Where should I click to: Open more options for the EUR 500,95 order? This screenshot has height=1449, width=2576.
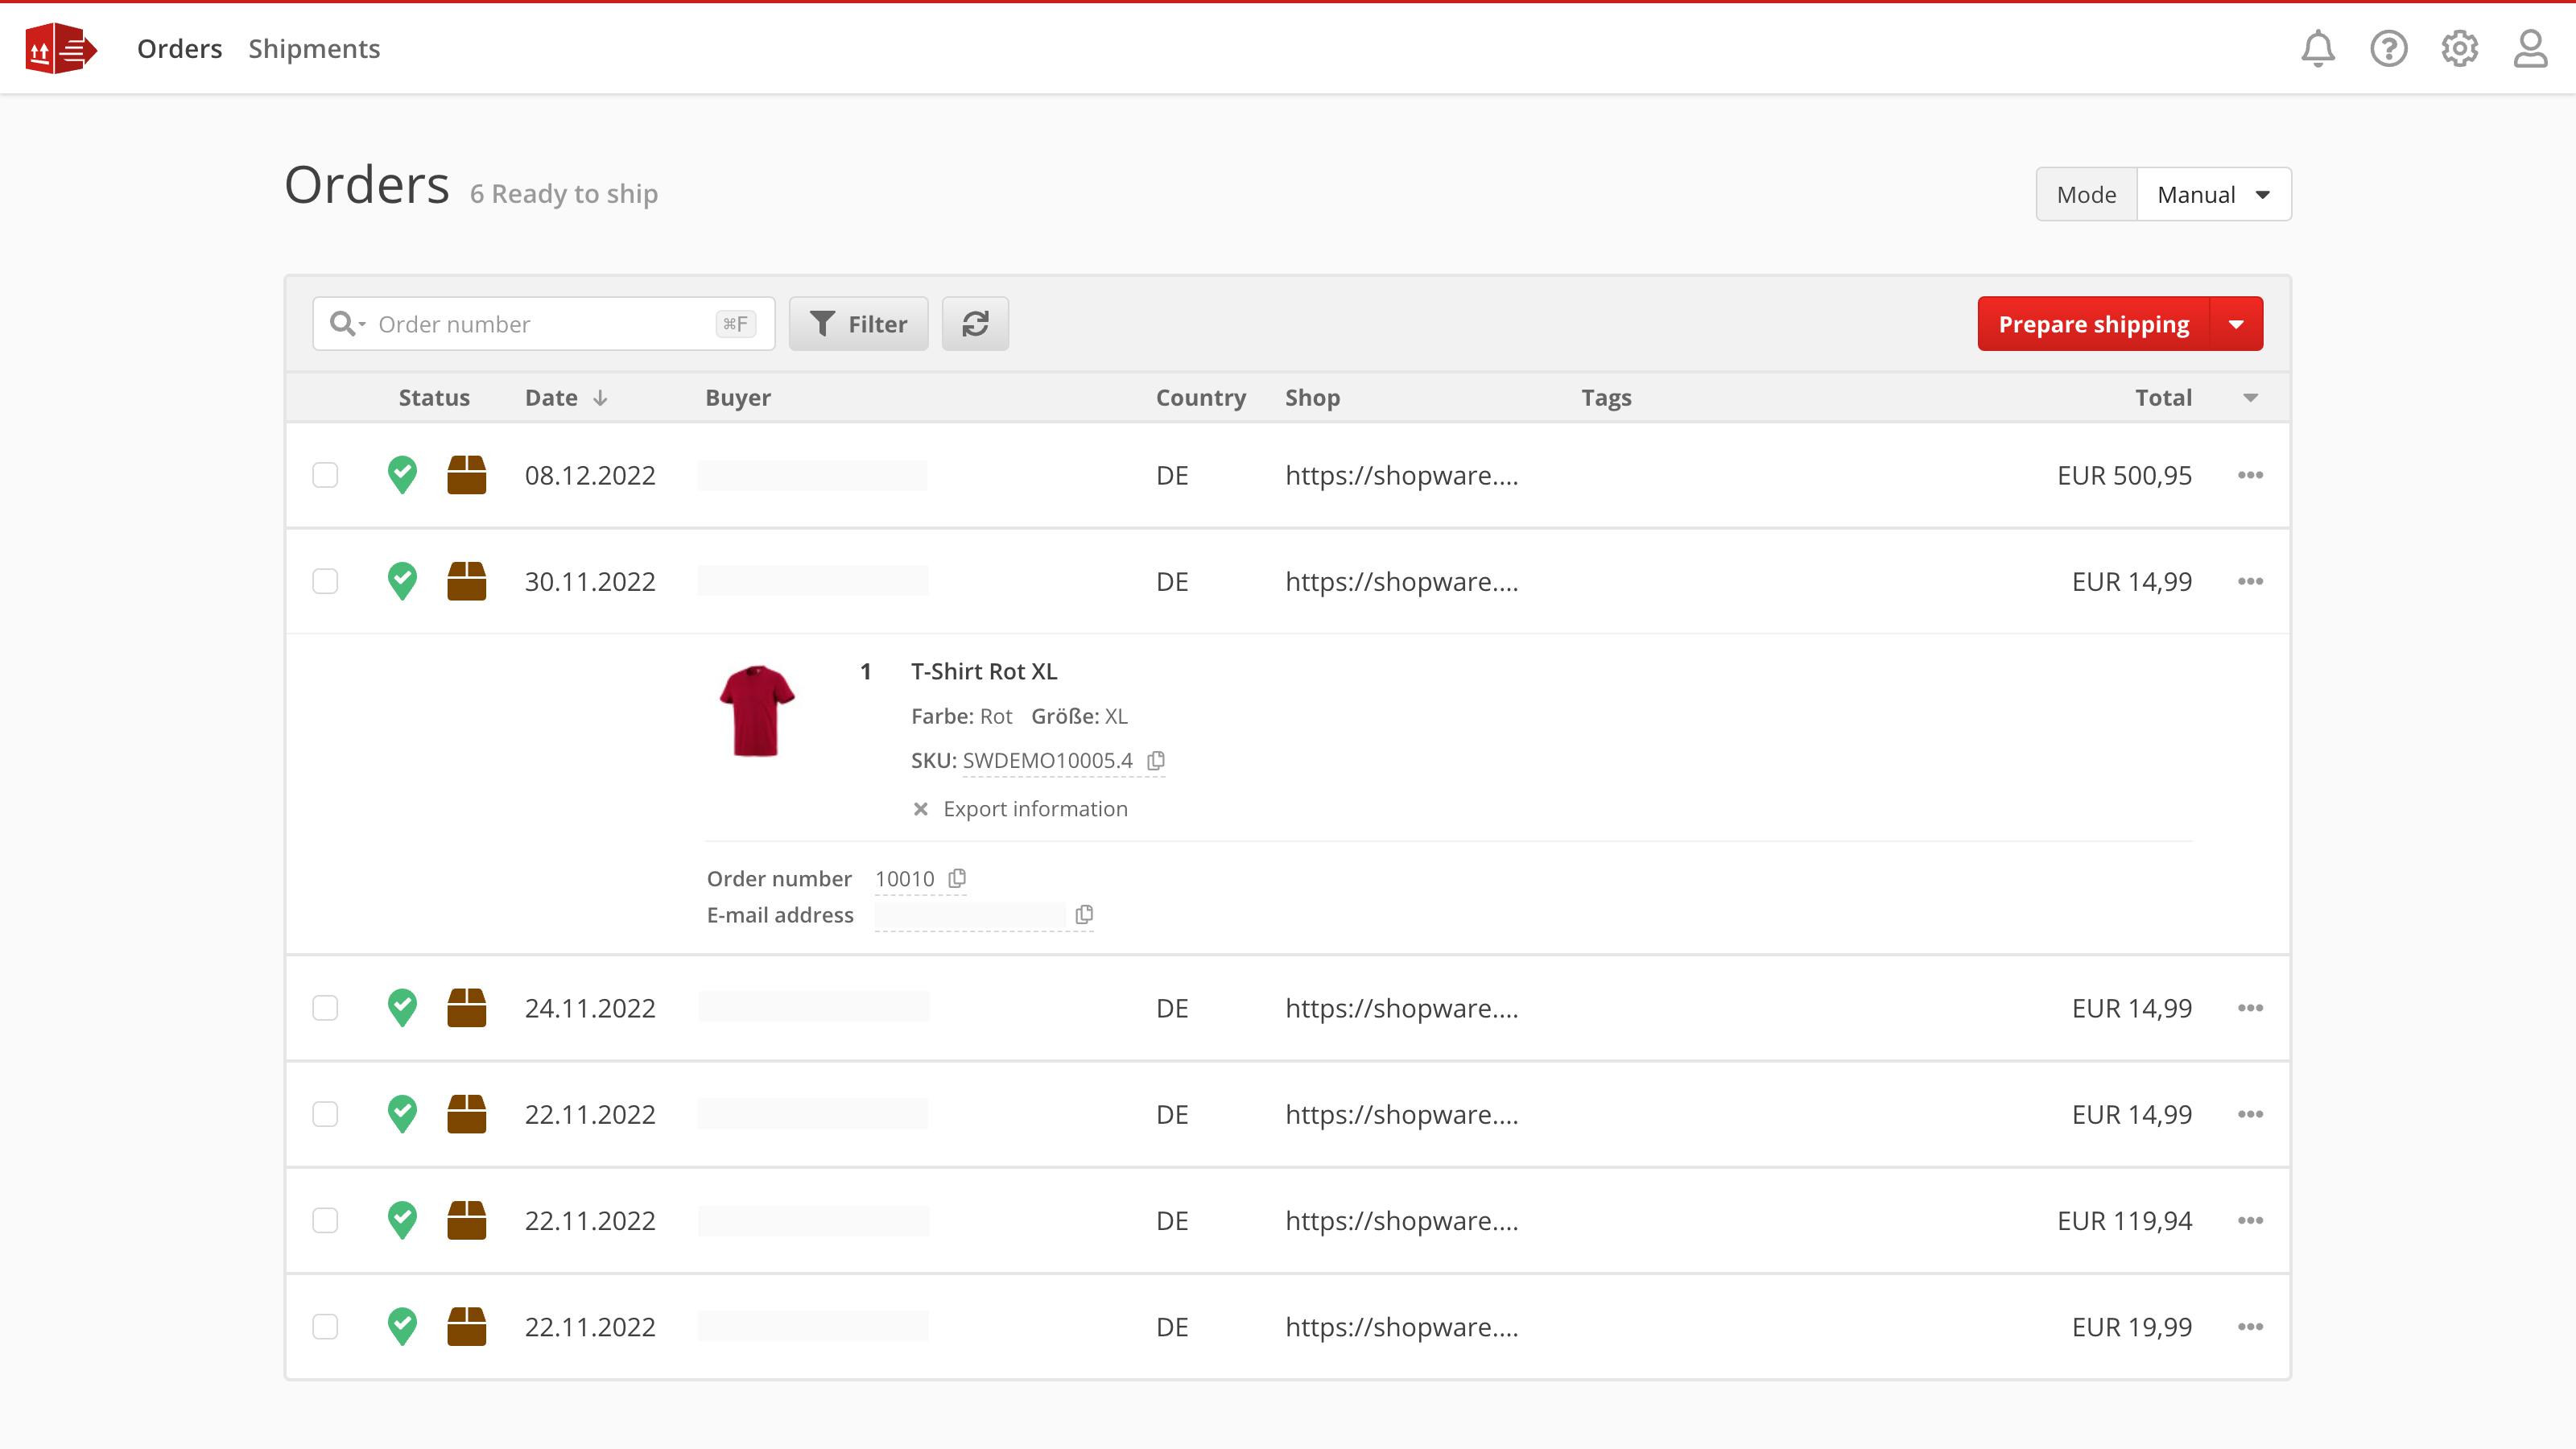point(2250,475)
